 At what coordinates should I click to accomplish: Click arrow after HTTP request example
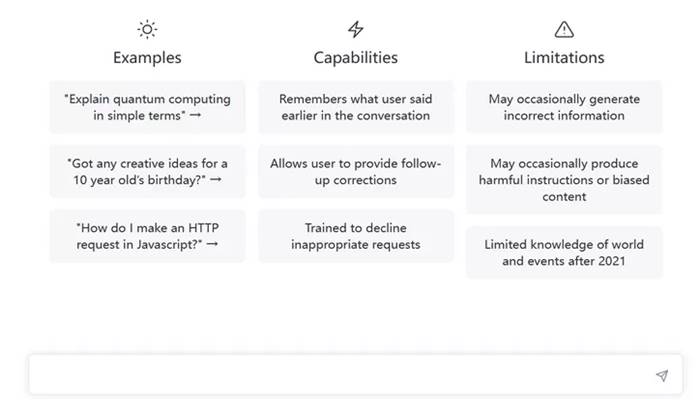pos(212,244)
